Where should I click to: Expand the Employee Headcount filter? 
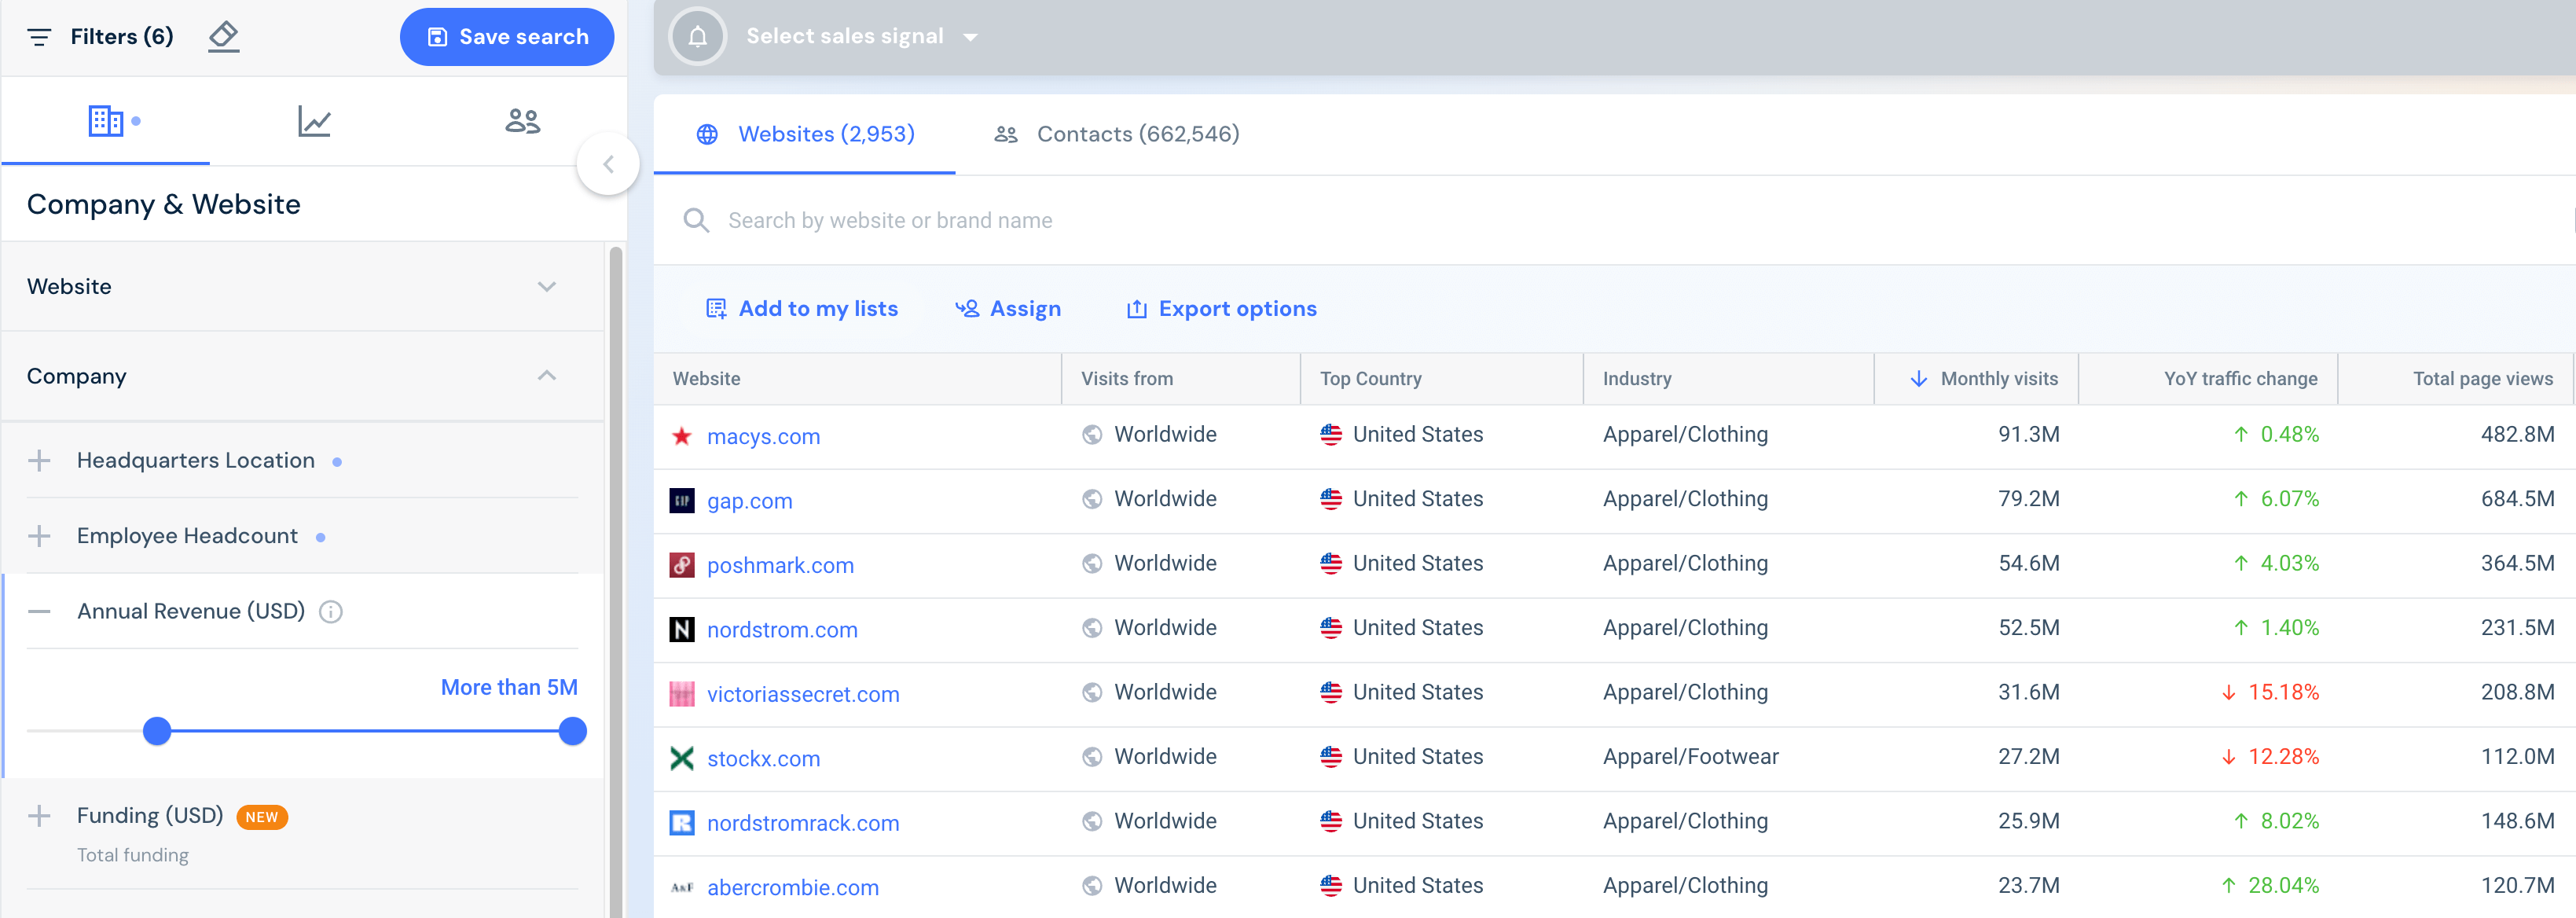coord(39,535)
